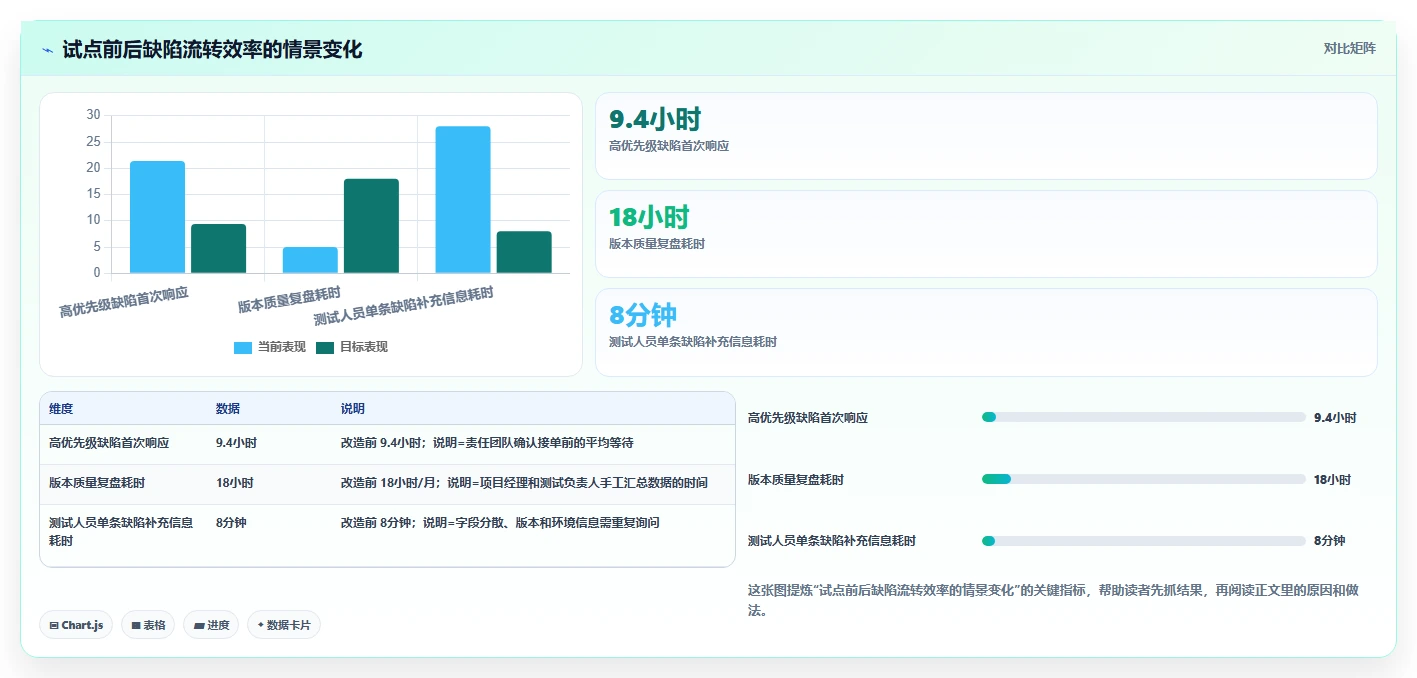Click the 9.4小时 cell in the table
The width and height of the screenshot is (1417, 678).
pyautogui.click(x=236, y=443)
